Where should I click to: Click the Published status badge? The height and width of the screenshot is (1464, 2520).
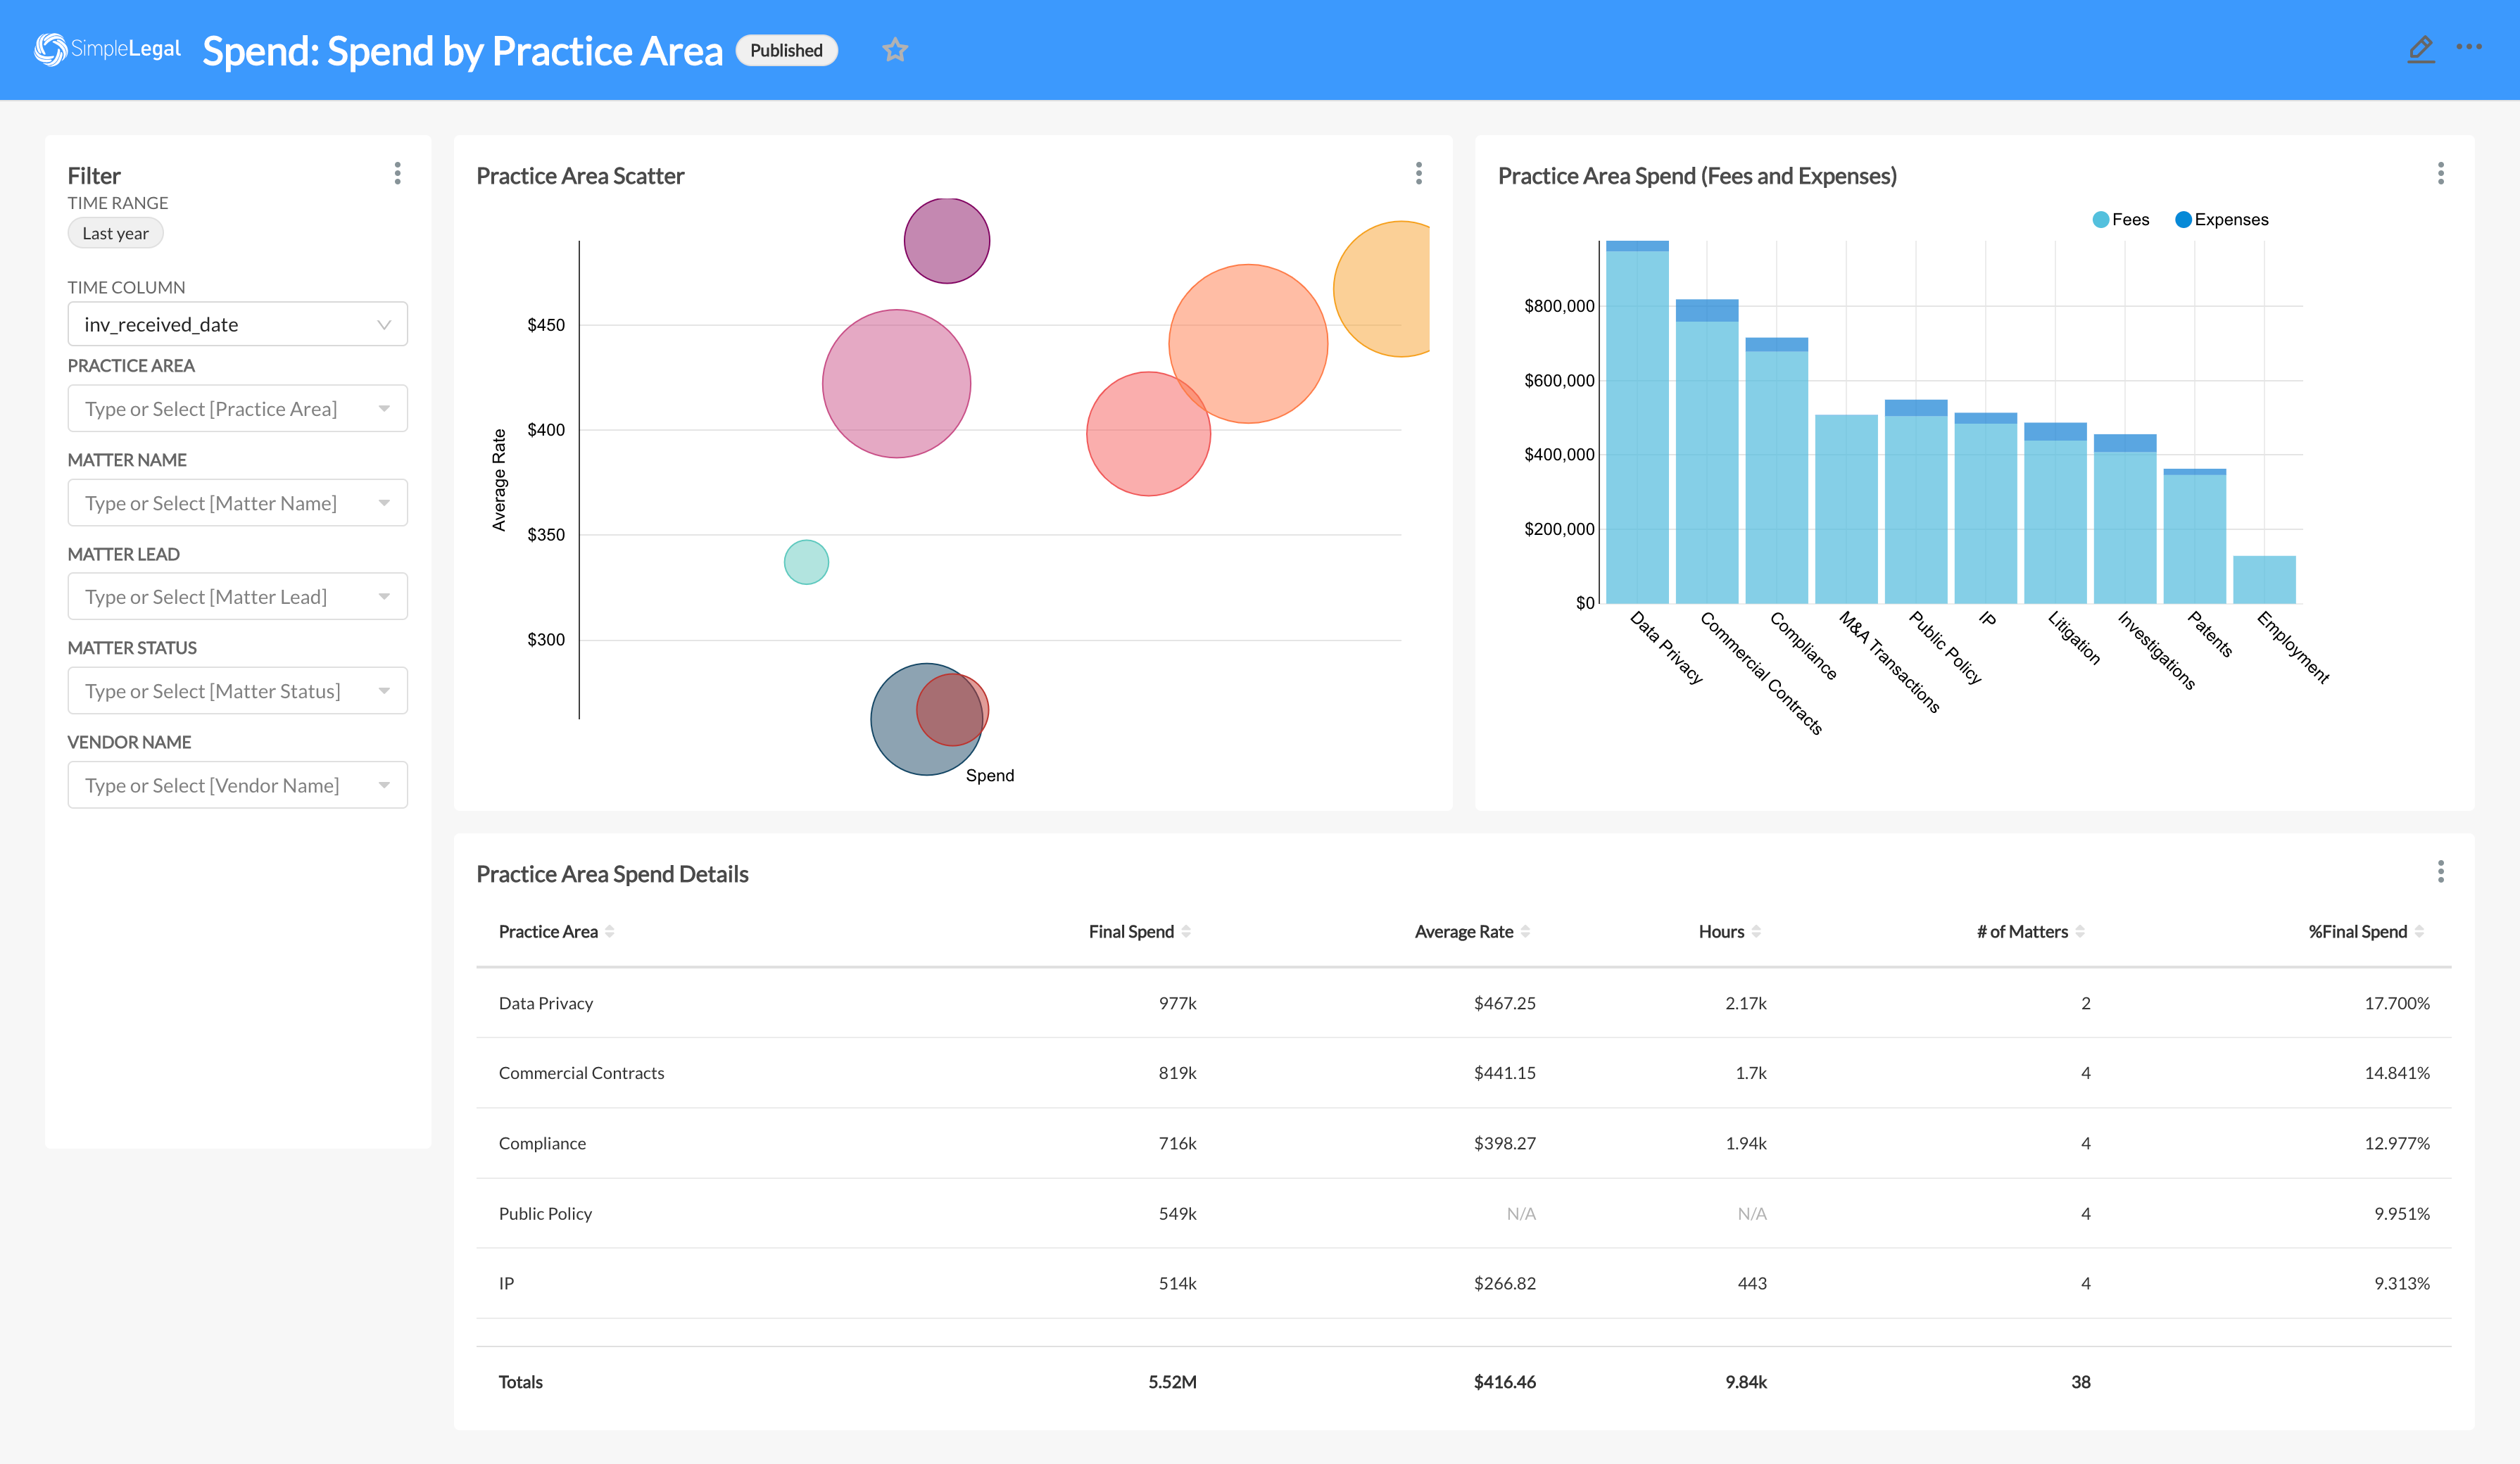[x=786, y=50]
